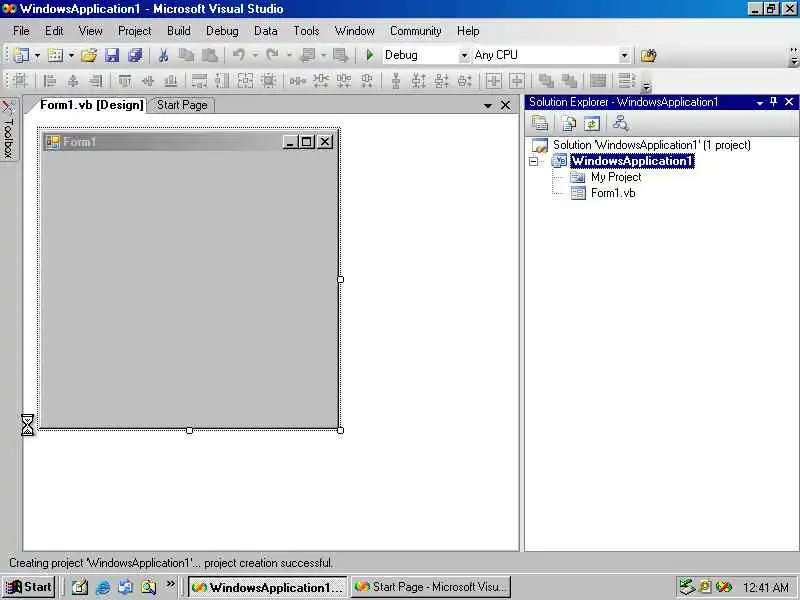This screenshot has width=800, height=600.
Task: Select Form1.vb in Solution Explorer
Action: click(x=613, y=193)
